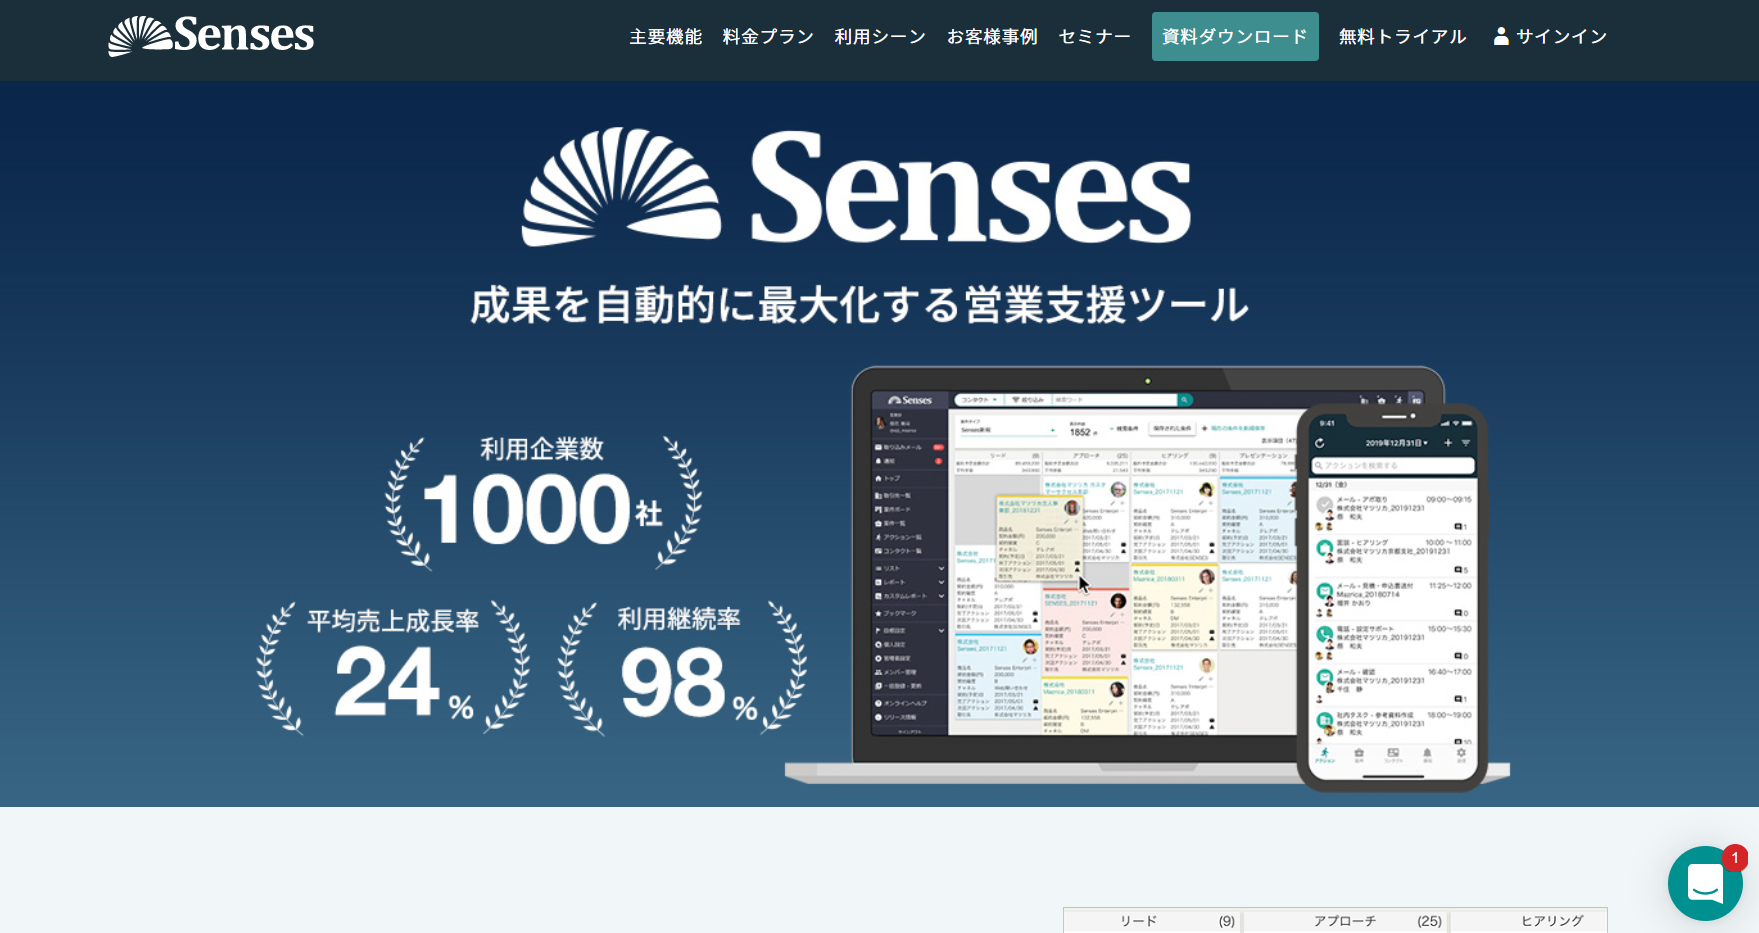The image size is (1759, 933).
Task: Click the ヒアリング column header
Action: click(1529, 921)
